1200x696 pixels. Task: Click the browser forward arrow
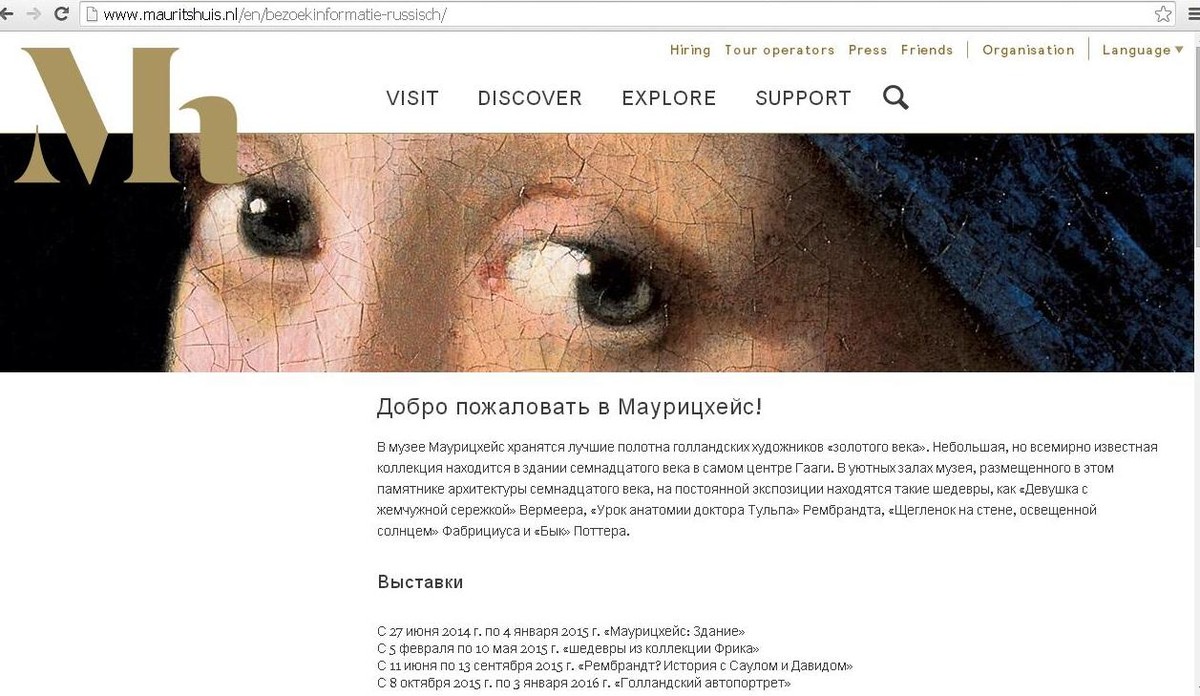(35, 14)
